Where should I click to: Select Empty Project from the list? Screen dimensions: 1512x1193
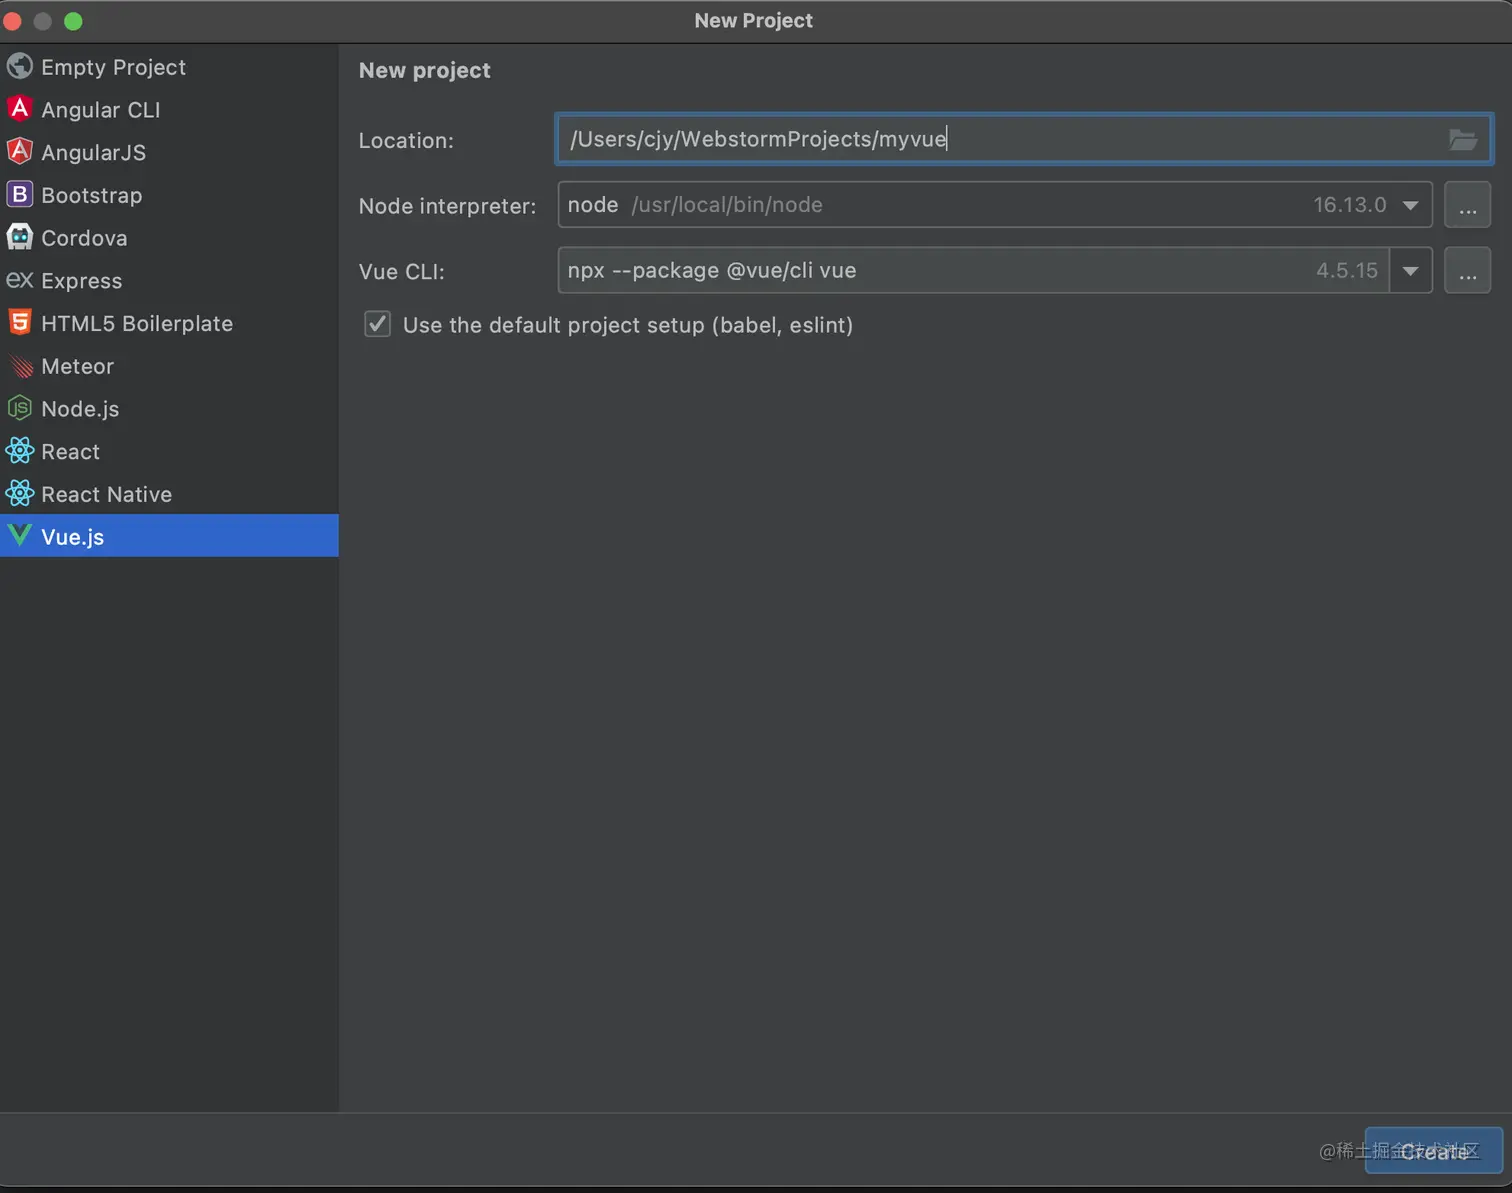point(113,67)
